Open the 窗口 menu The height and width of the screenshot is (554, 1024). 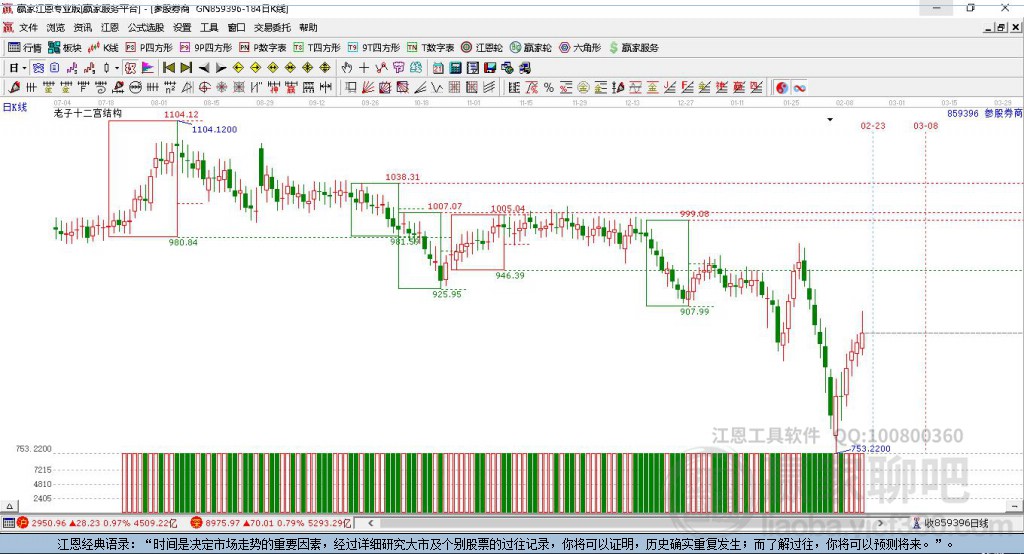pos(236,27)
